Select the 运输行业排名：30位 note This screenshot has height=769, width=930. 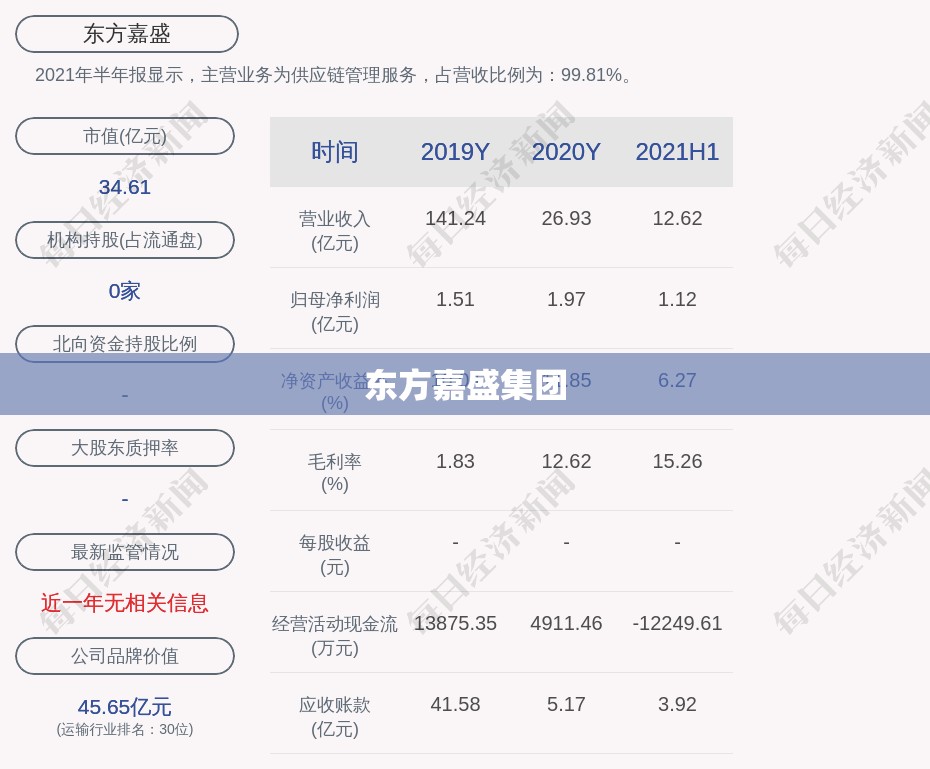point(125,729)
